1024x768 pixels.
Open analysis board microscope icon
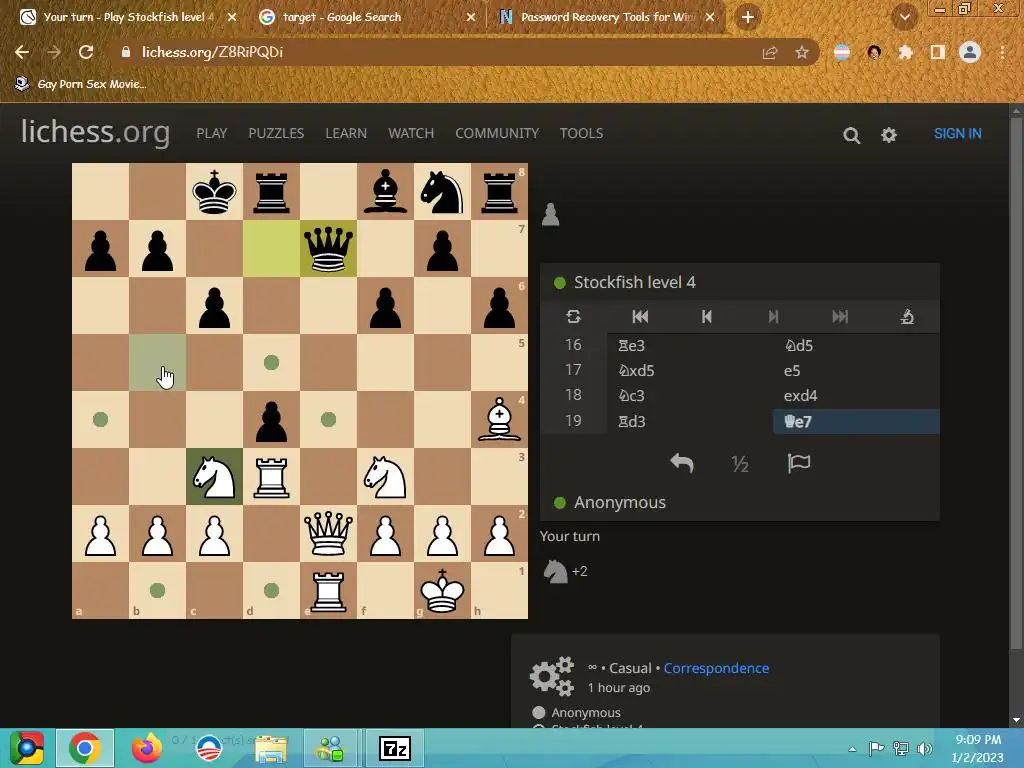(x=907, y=317)
